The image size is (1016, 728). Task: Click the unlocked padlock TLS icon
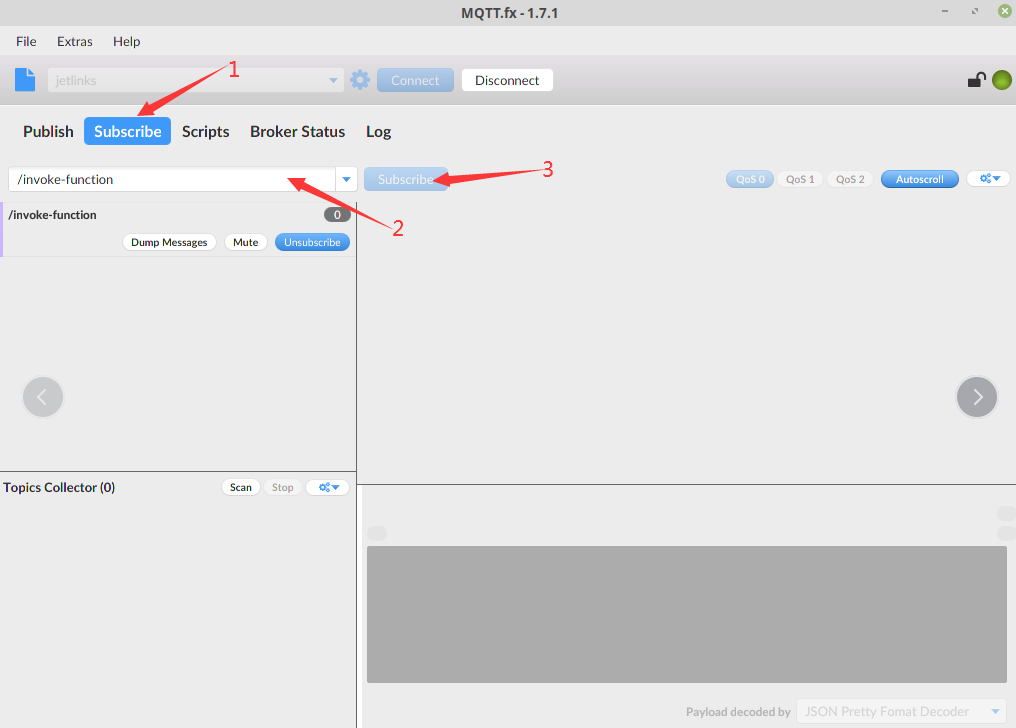click(x=976, y=80)
